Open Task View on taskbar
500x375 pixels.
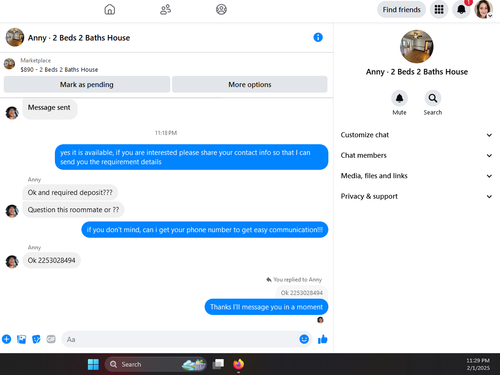218,364
